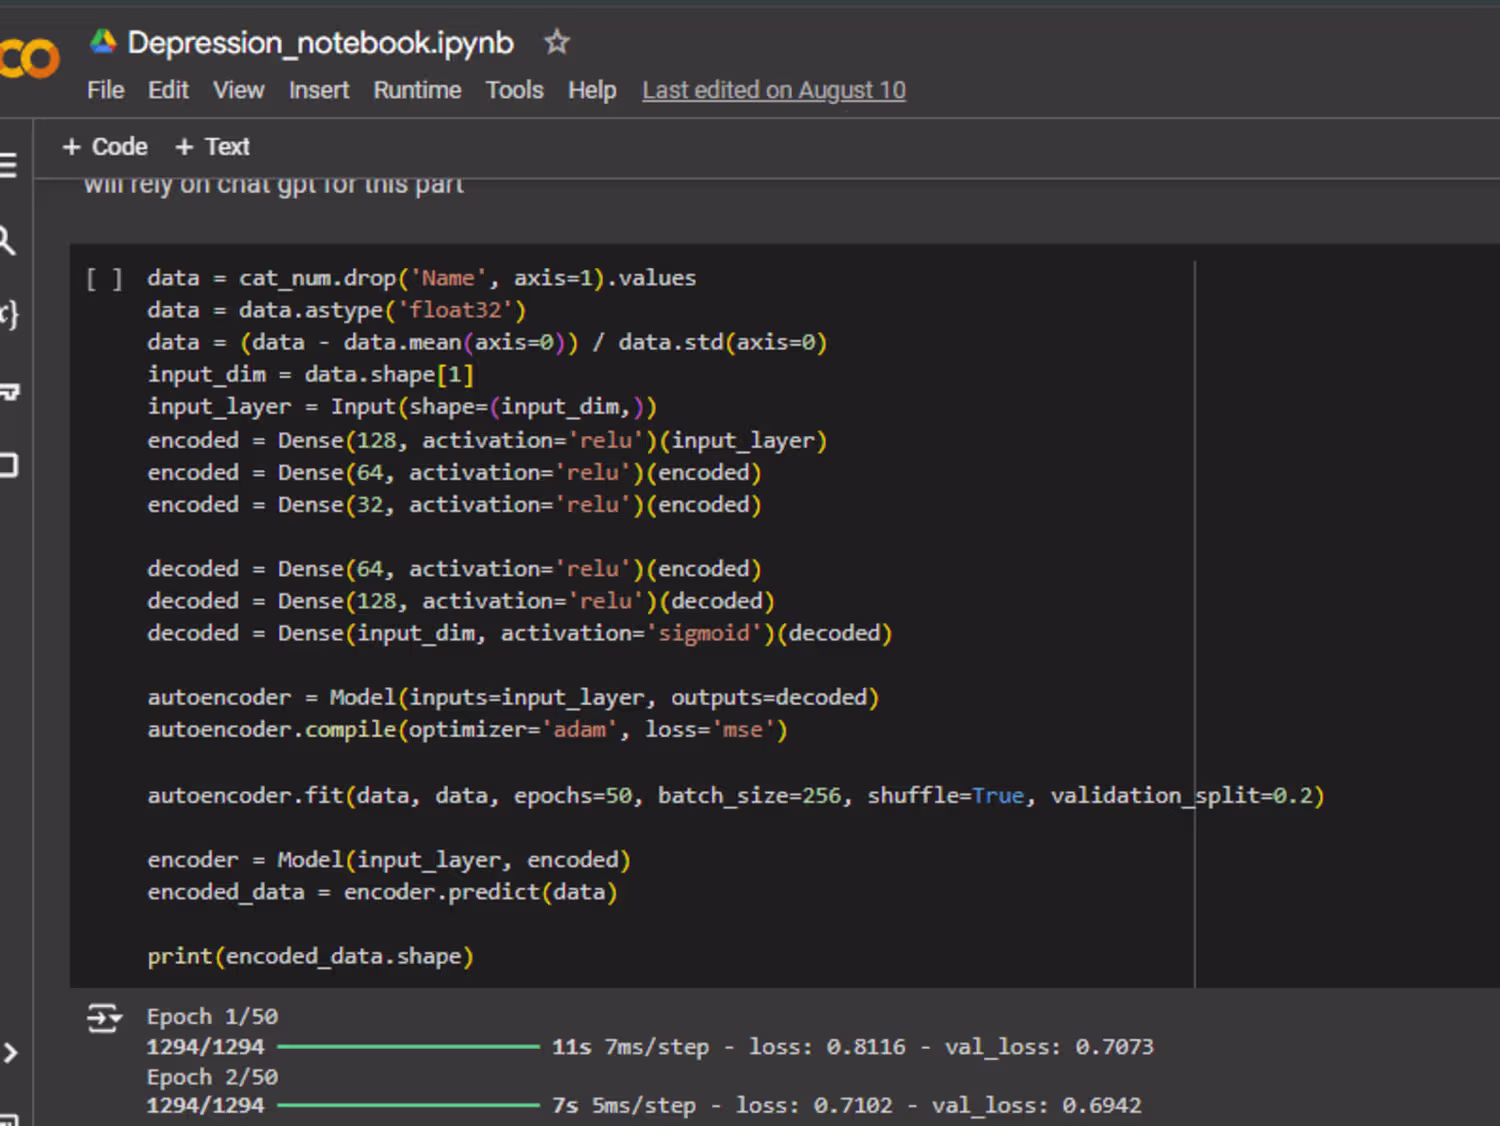Star the Depression_notebook.ipynb notebook

[x=556, y=42]
